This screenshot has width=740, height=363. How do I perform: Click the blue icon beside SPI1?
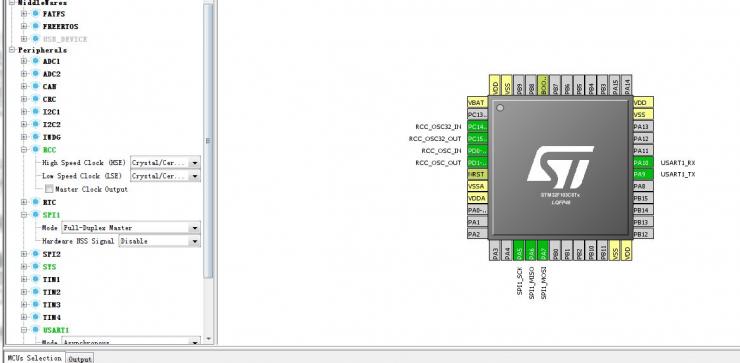(35, 215)
